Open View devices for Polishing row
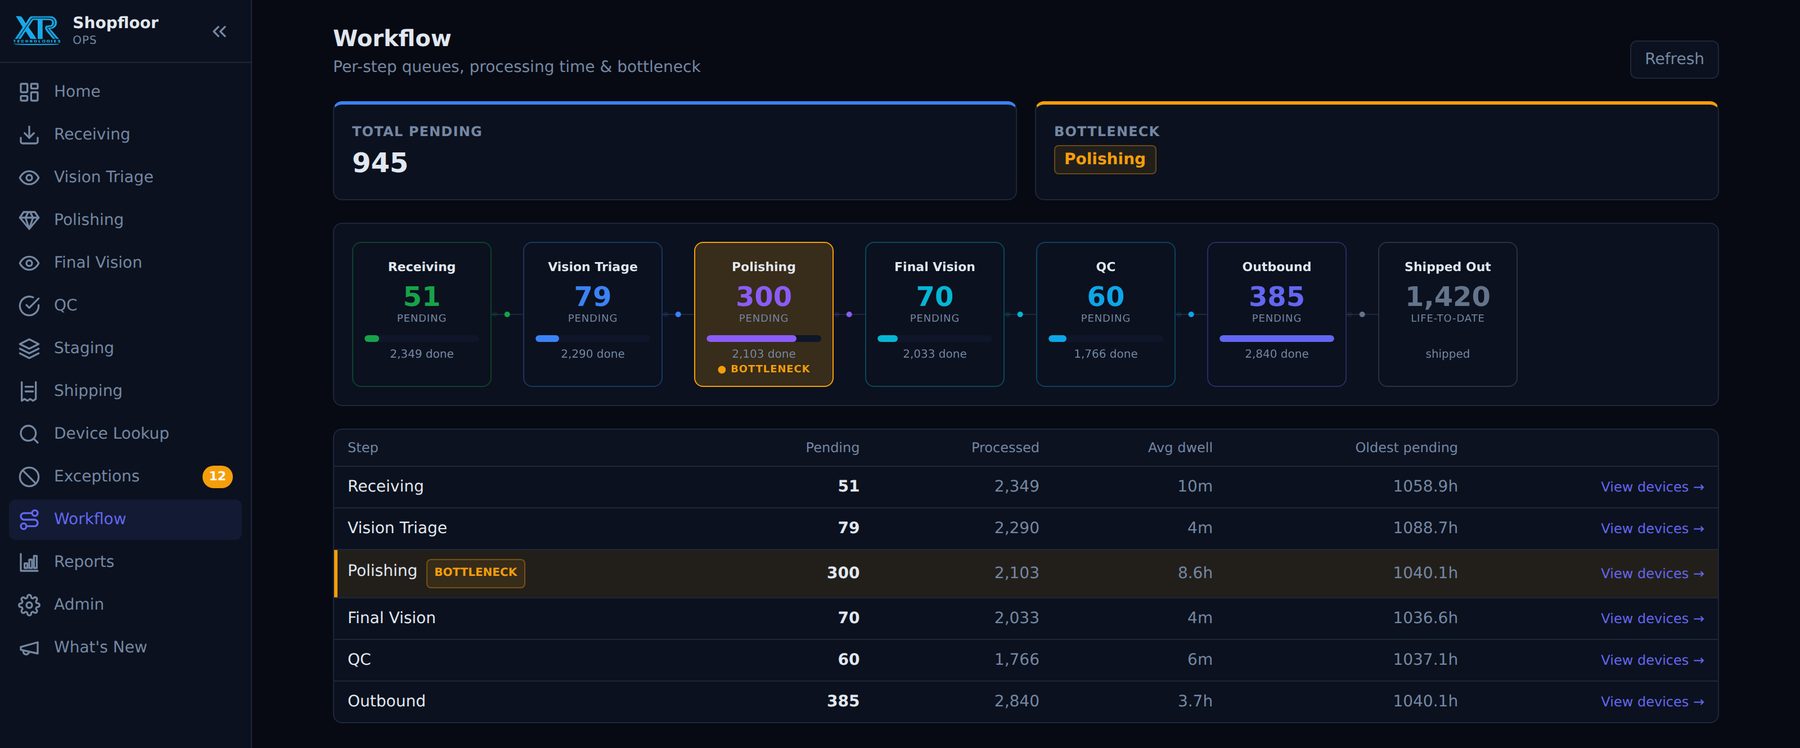 click(1652, 573)
